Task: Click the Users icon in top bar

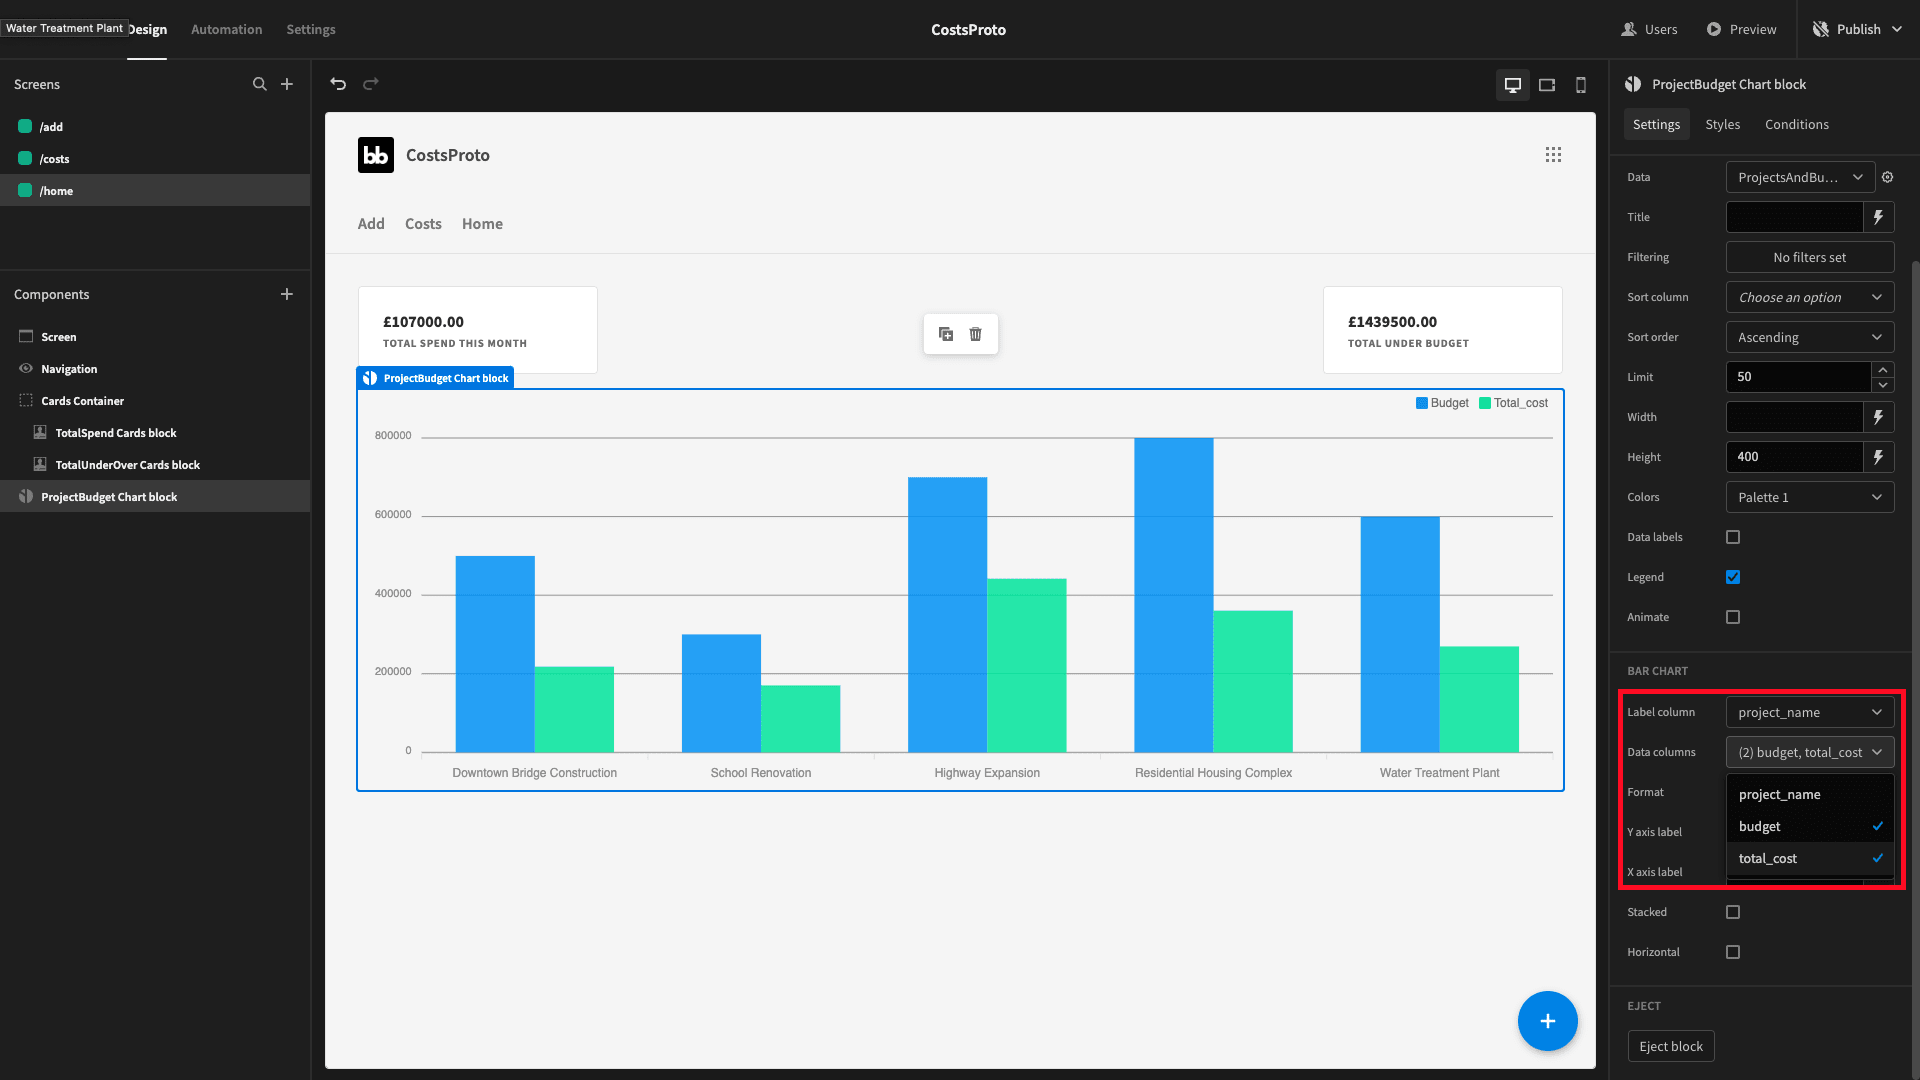Action: pyautogui.click(x=1629, y=29)
